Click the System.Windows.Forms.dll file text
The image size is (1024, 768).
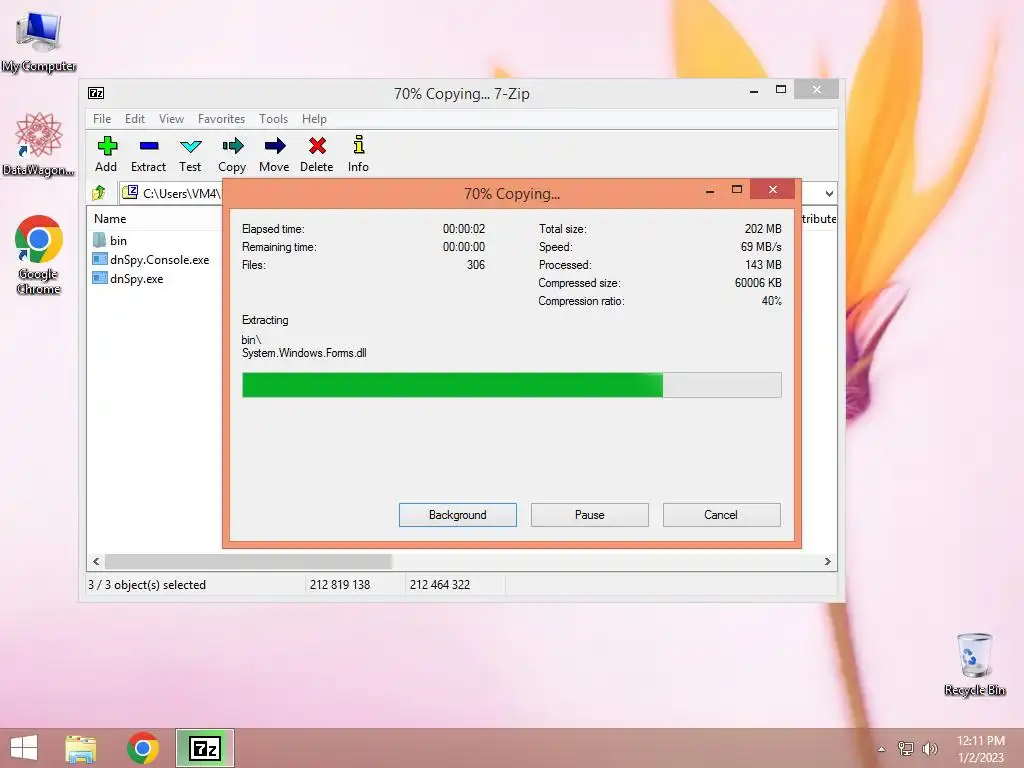304,353
